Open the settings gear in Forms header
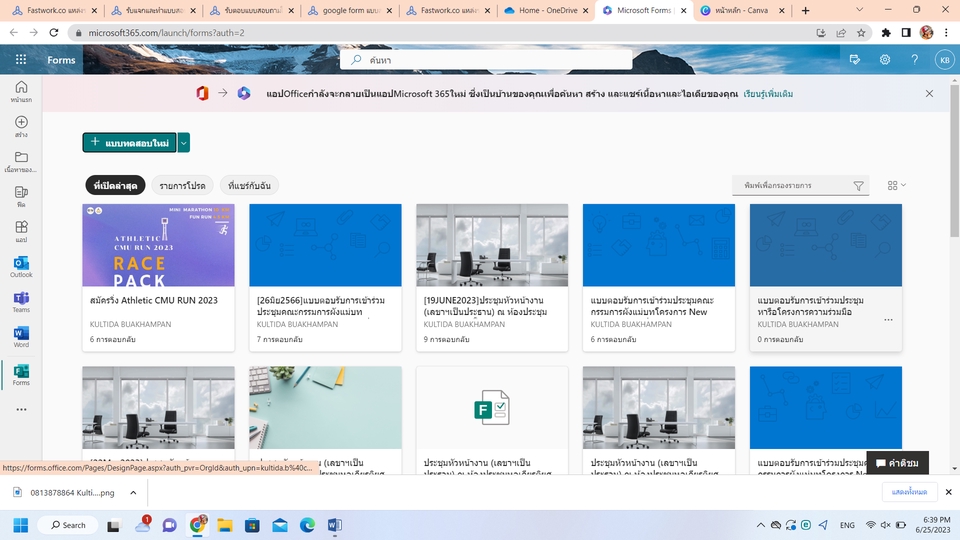Viewport: 960px width, 540px height. (x=885, y=59)
